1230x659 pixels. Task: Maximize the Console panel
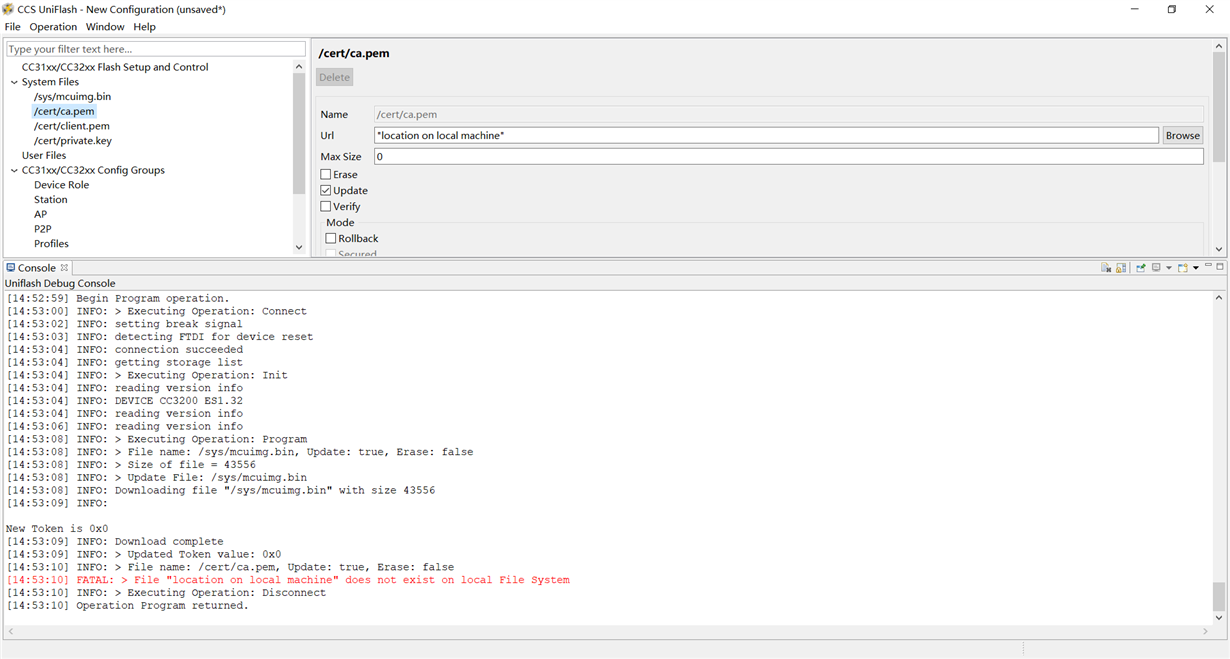1220,267
